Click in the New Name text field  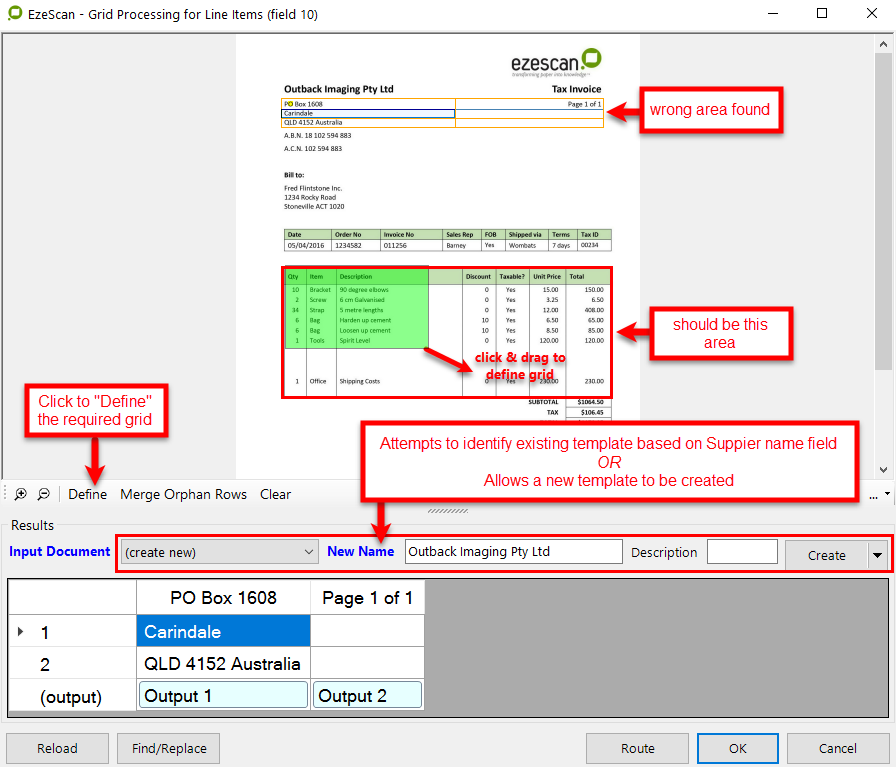[x=513, y=552]
